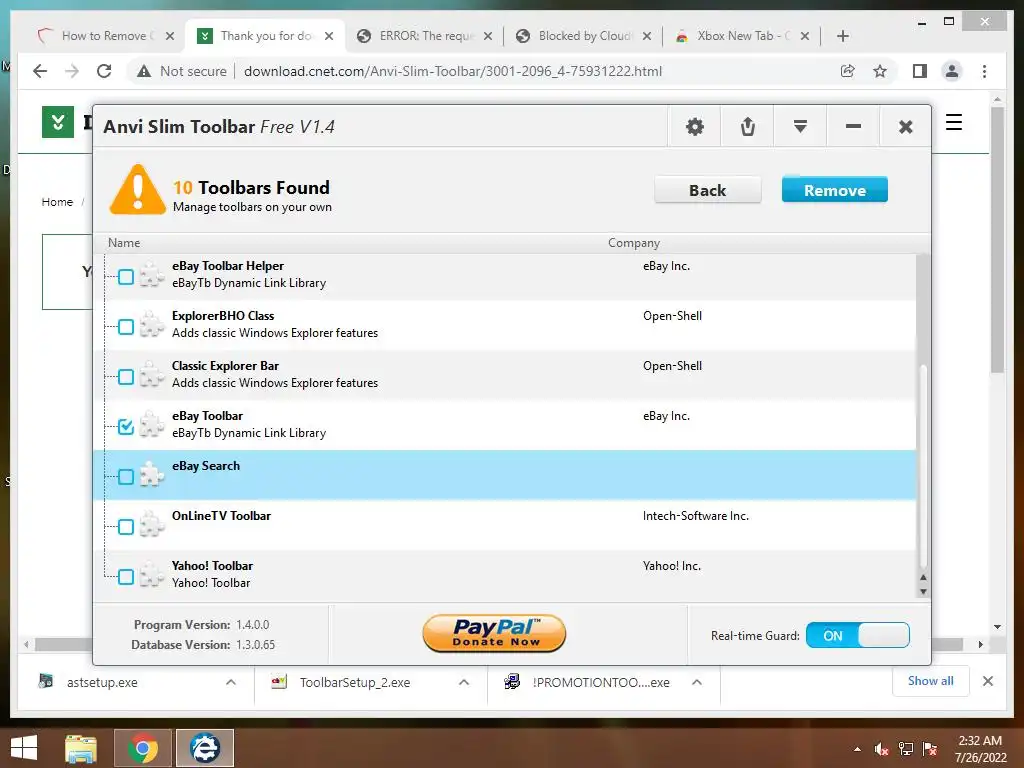Click the muted volume tray icon

point(881,749)
